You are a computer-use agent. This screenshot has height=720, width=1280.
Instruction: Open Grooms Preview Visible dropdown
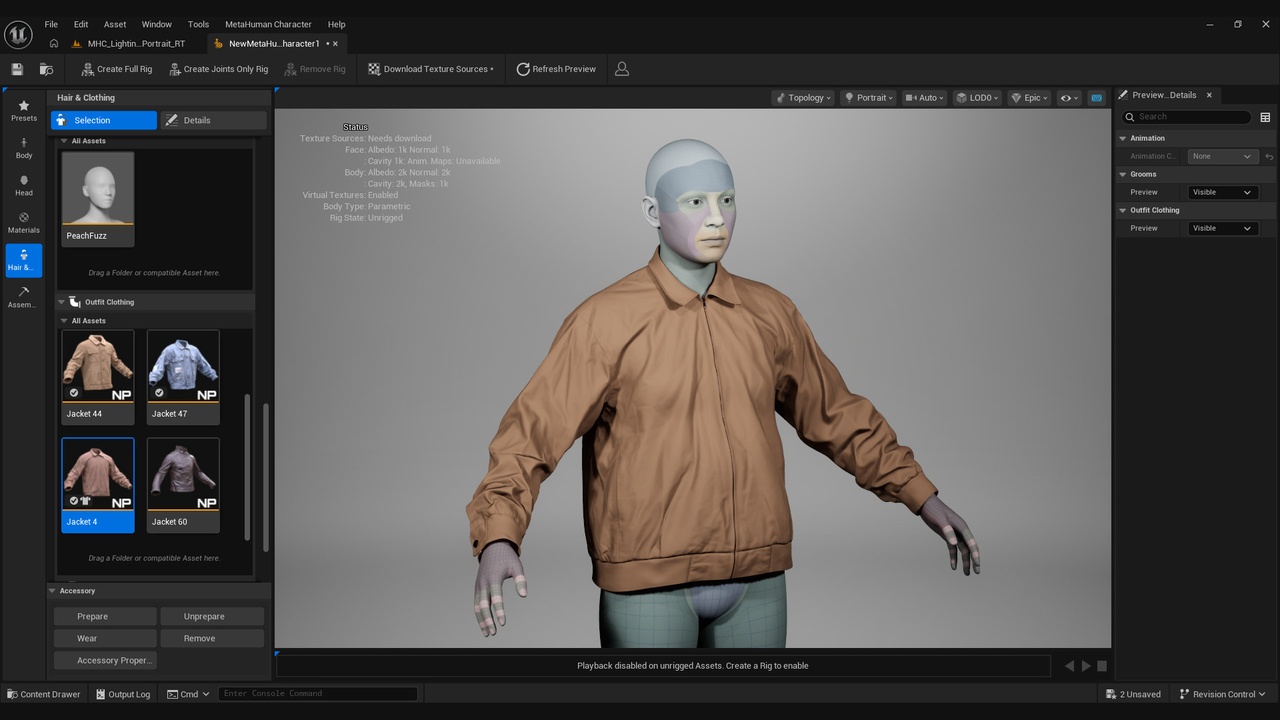(1222, 192)
